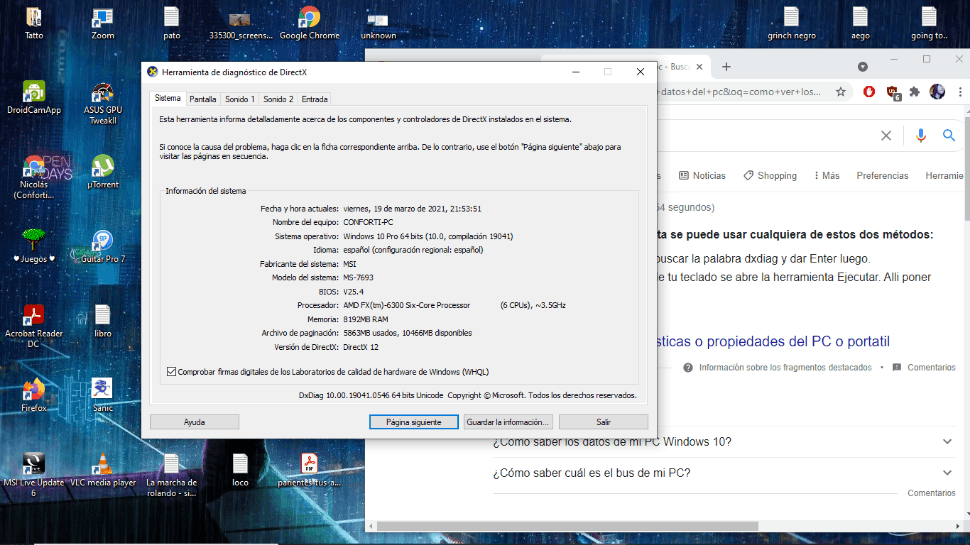The width and height of the screenshot is (970, 545).
Task: Bookmark page with Chrome star icon
Action: click(841, 92)
